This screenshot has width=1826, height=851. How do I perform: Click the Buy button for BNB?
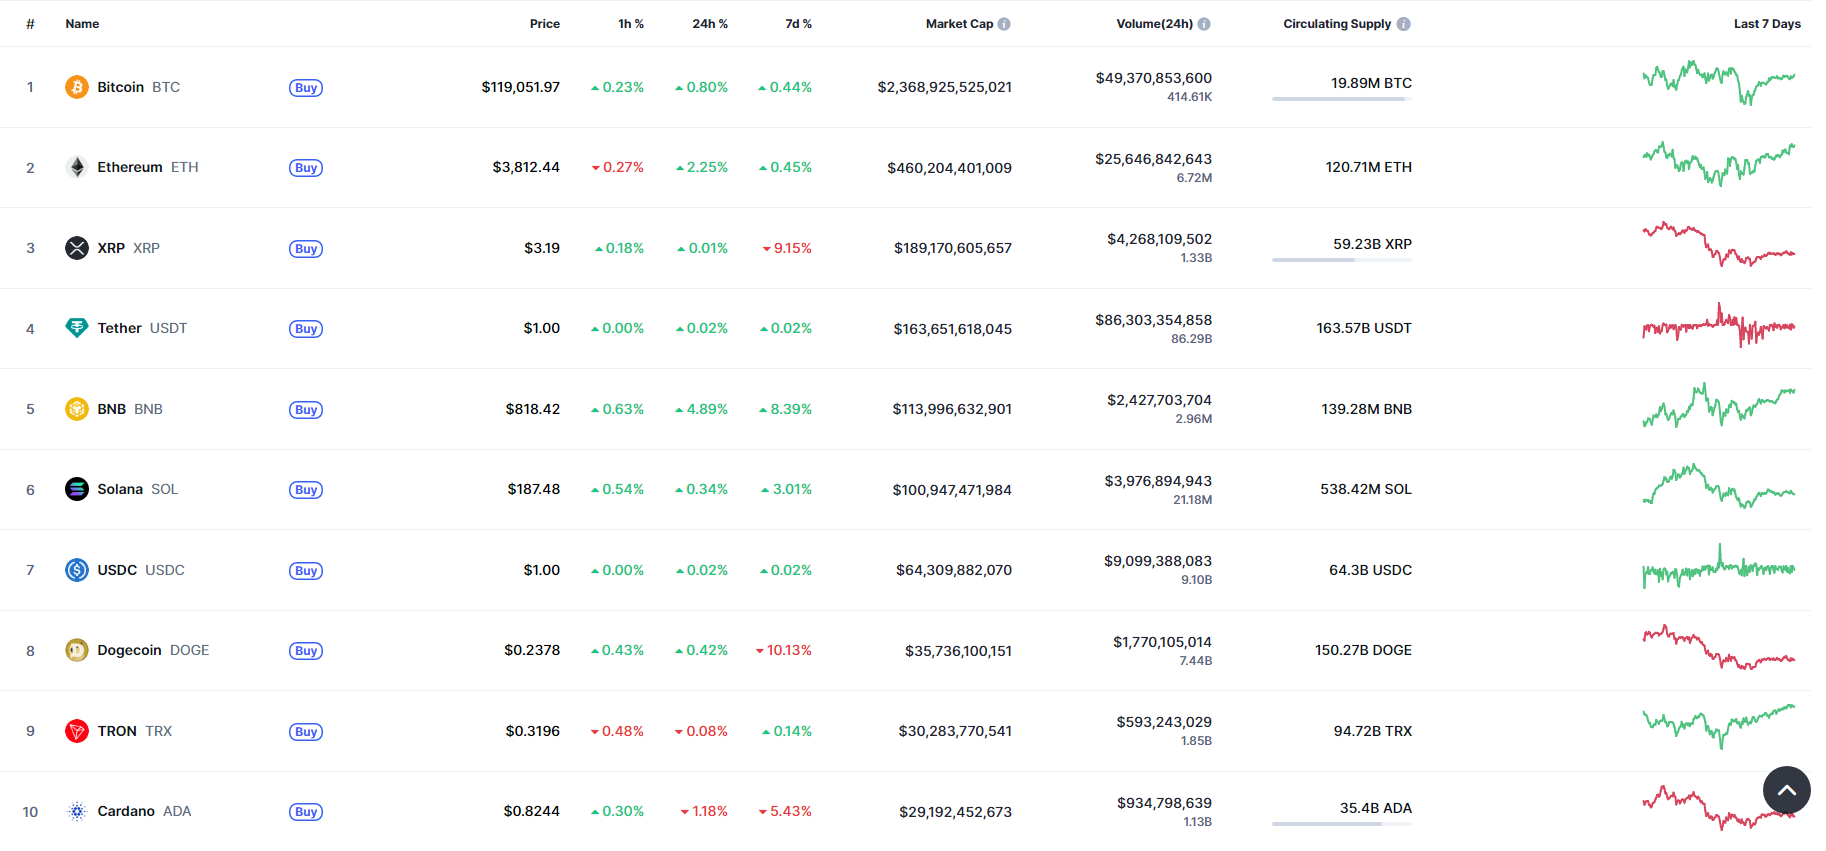click(x=306, y=410)
